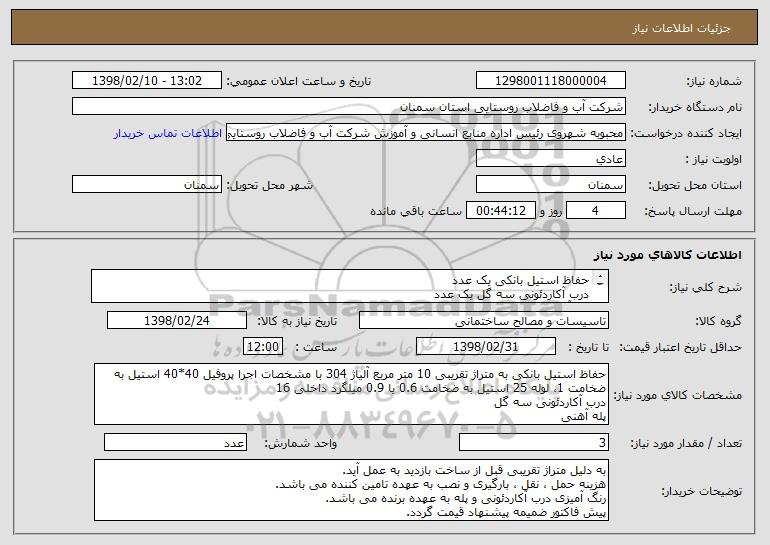Open the buyer contact information link
770x545 pixels.
pyautogui.click(x=168, y=134)
